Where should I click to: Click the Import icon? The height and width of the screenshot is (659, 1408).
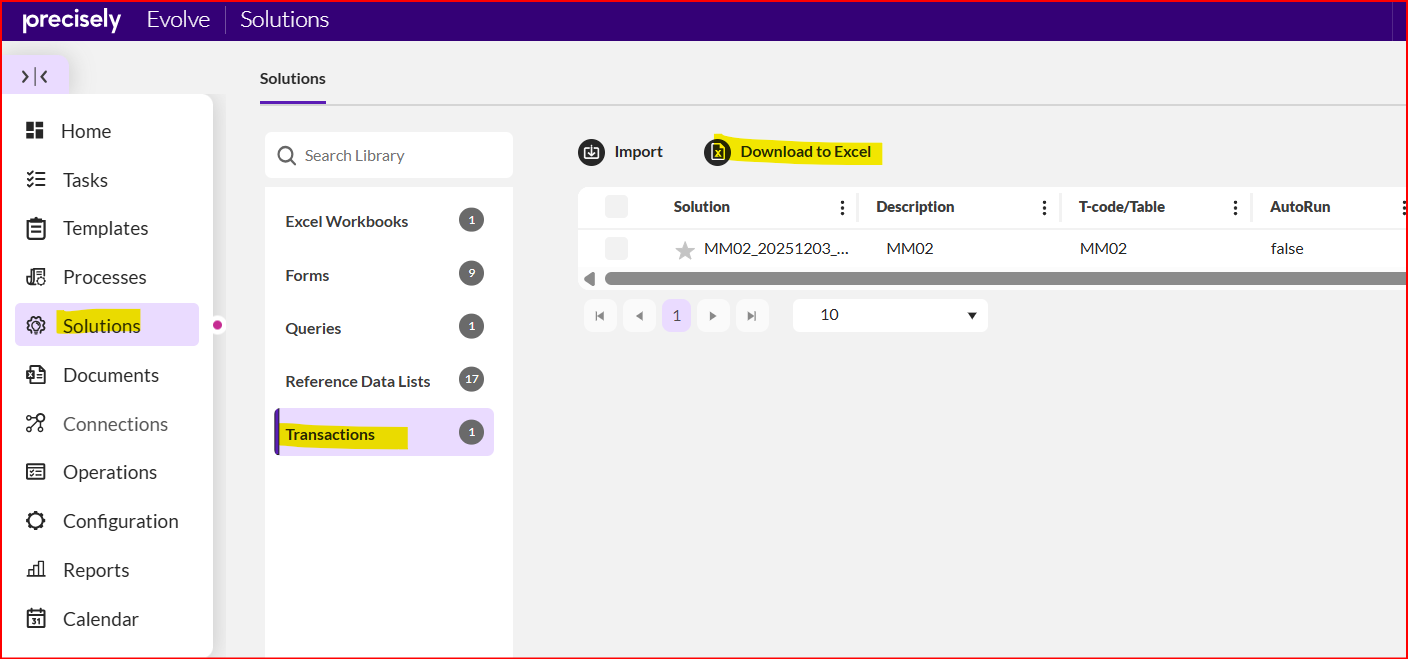pos(591,152)
